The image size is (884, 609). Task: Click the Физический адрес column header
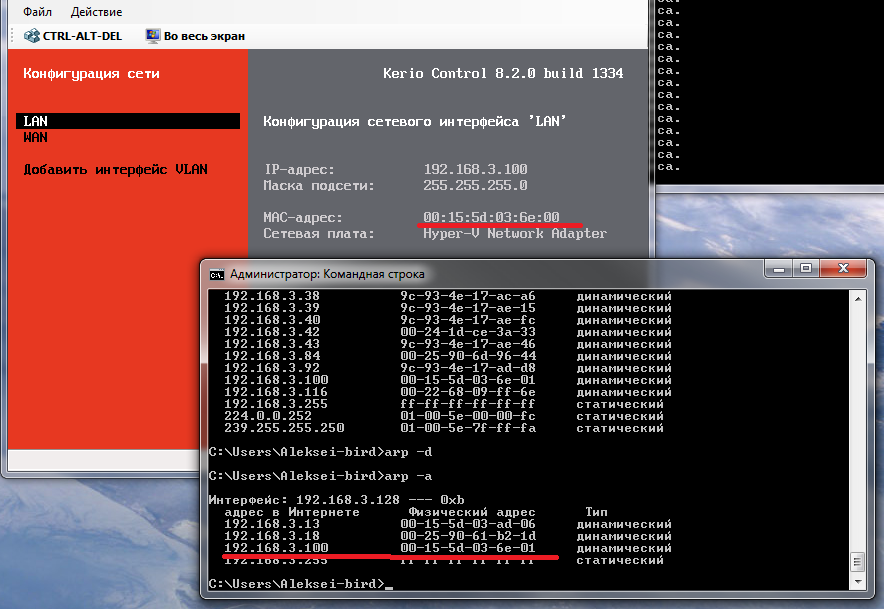pos(472,513)
